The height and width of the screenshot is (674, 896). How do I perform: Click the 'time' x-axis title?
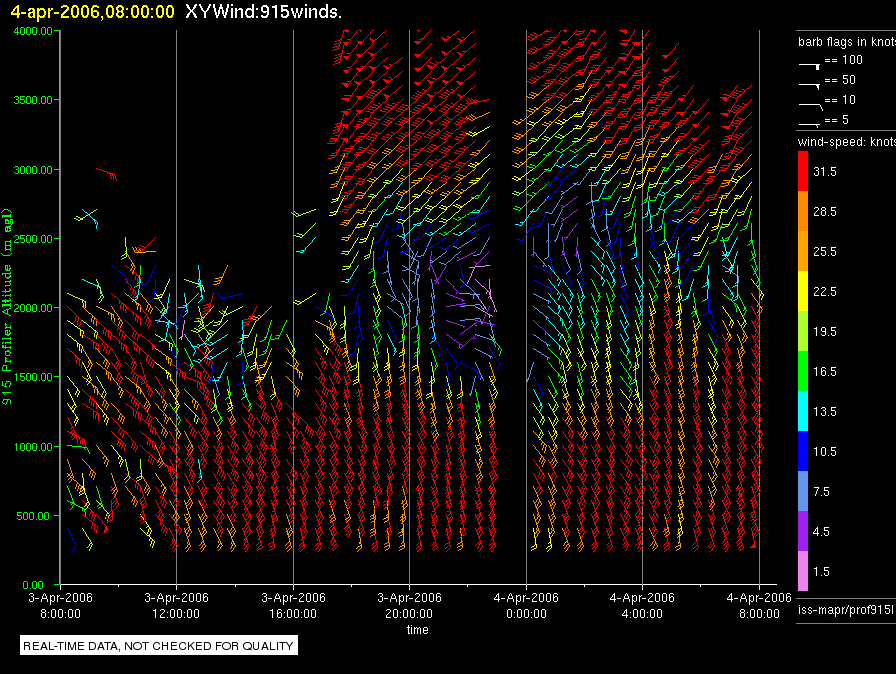click(x=418, y=629)
